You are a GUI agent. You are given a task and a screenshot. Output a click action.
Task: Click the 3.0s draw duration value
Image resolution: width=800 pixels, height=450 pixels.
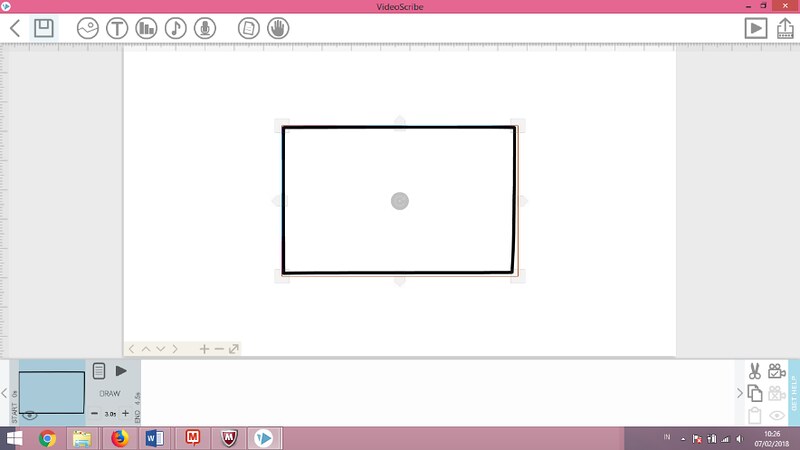pyautogui.click(x=110, y=414)
